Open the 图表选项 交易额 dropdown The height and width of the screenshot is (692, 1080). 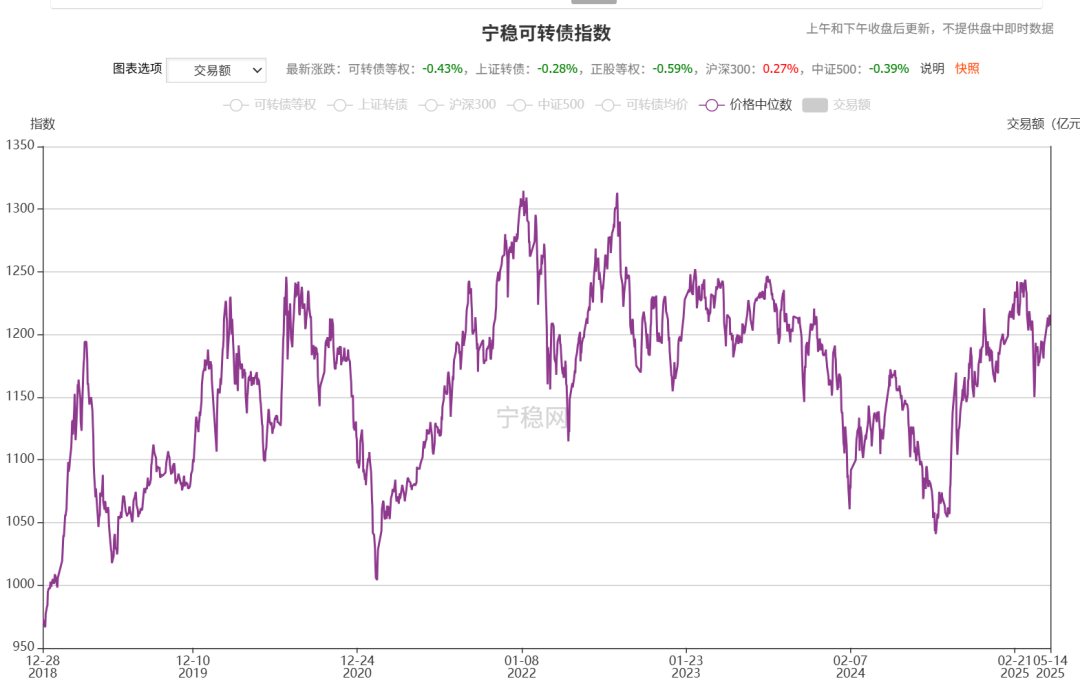[216, 70]
